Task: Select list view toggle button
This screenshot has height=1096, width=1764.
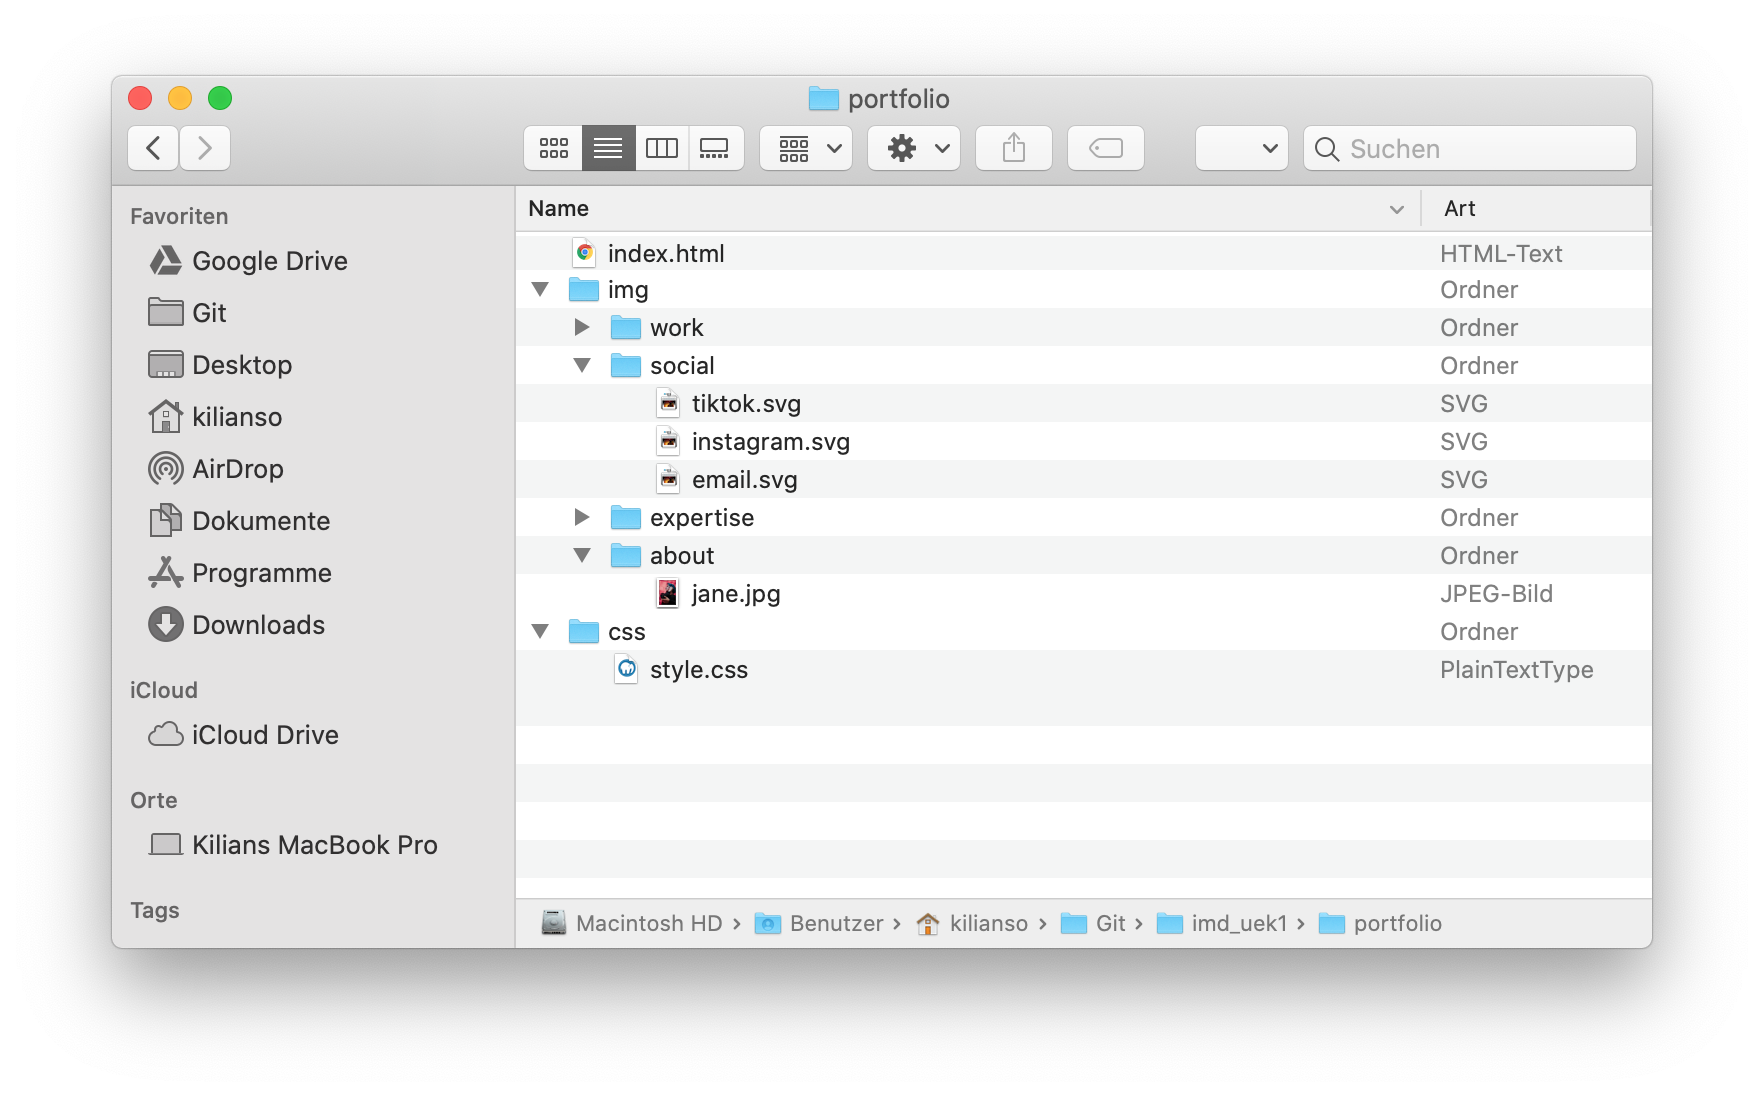Action: tap(608, 148)
